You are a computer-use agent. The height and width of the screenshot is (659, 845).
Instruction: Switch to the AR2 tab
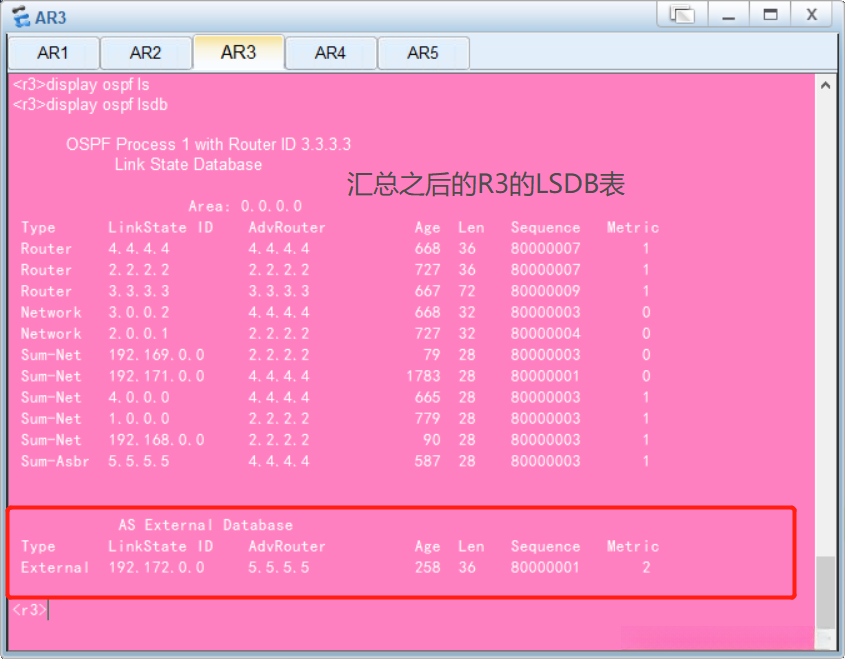[x=146, y=53]
